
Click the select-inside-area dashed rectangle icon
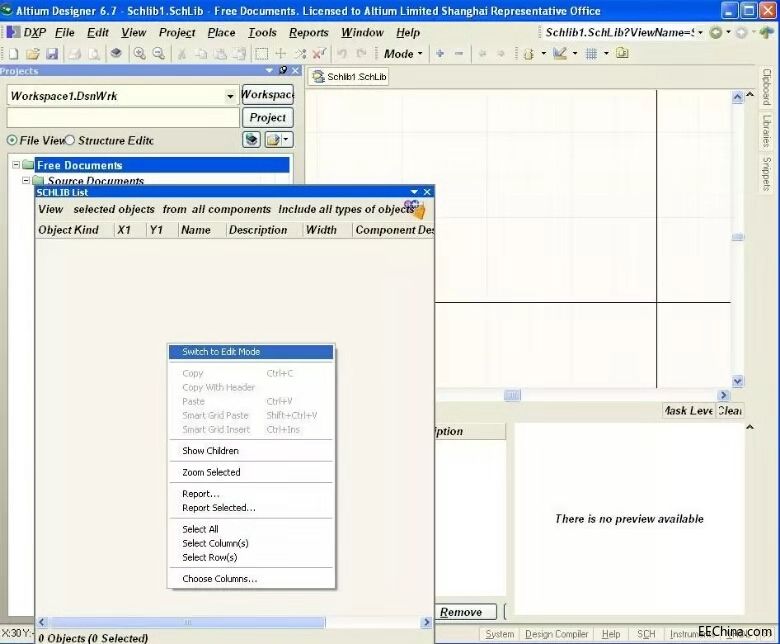pyautogui.click(x=262, y=54)
